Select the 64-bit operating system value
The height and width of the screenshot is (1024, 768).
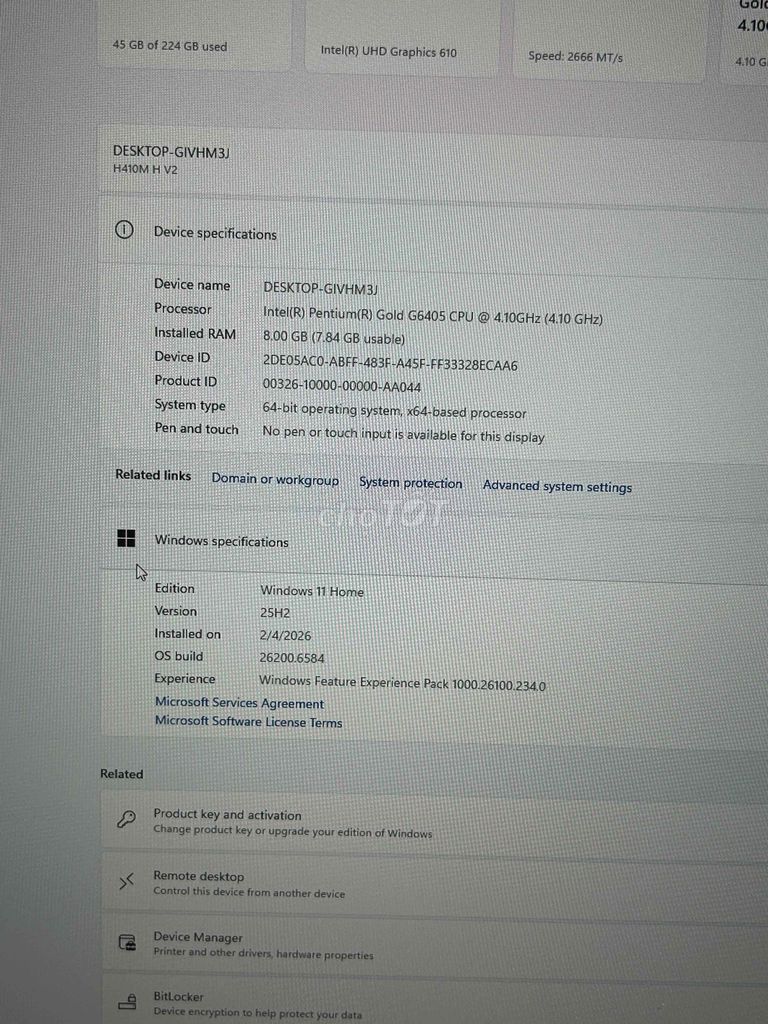394,411
